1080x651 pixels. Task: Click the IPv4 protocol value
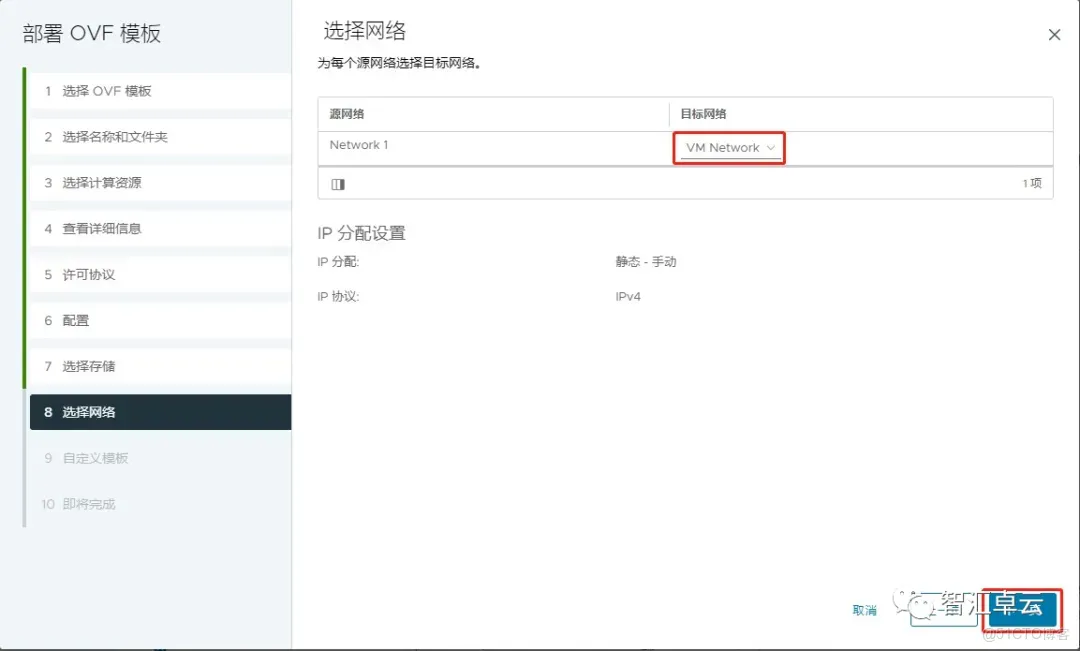point(628,297)
